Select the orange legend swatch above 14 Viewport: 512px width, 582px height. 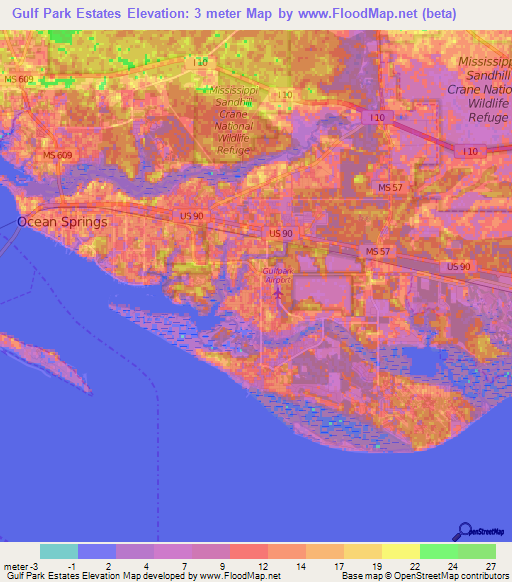click(325, 552)
